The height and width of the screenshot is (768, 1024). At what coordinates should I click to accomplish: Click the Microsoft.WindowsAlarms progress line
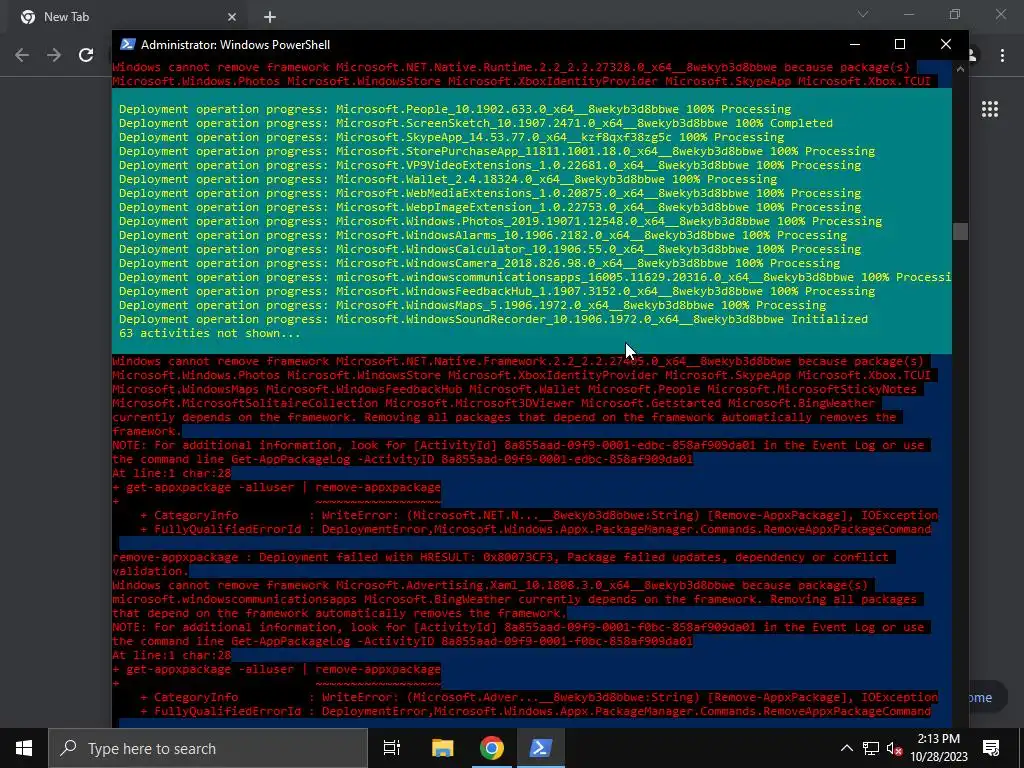(483, 235)
